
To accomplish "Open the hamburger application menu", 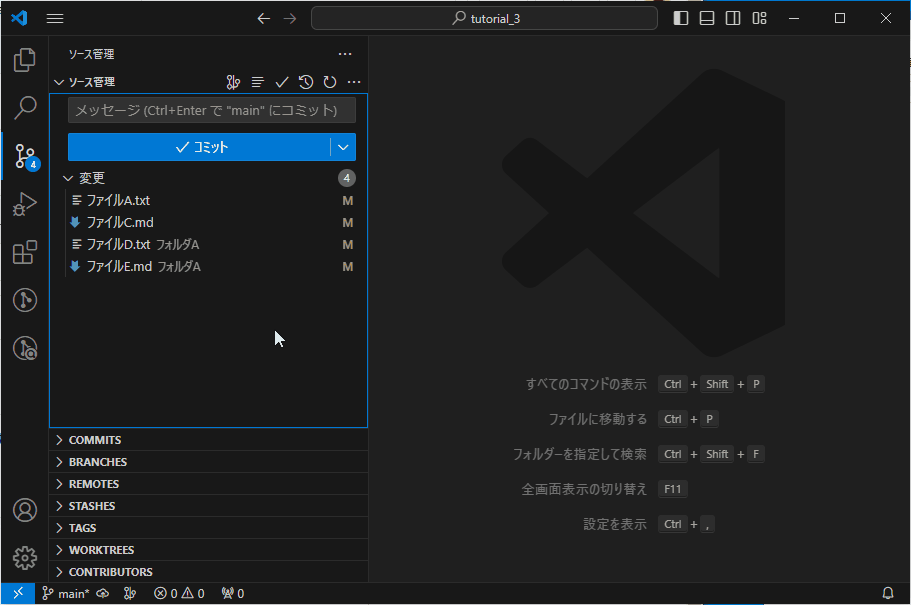I will click(x=55, y=19).
